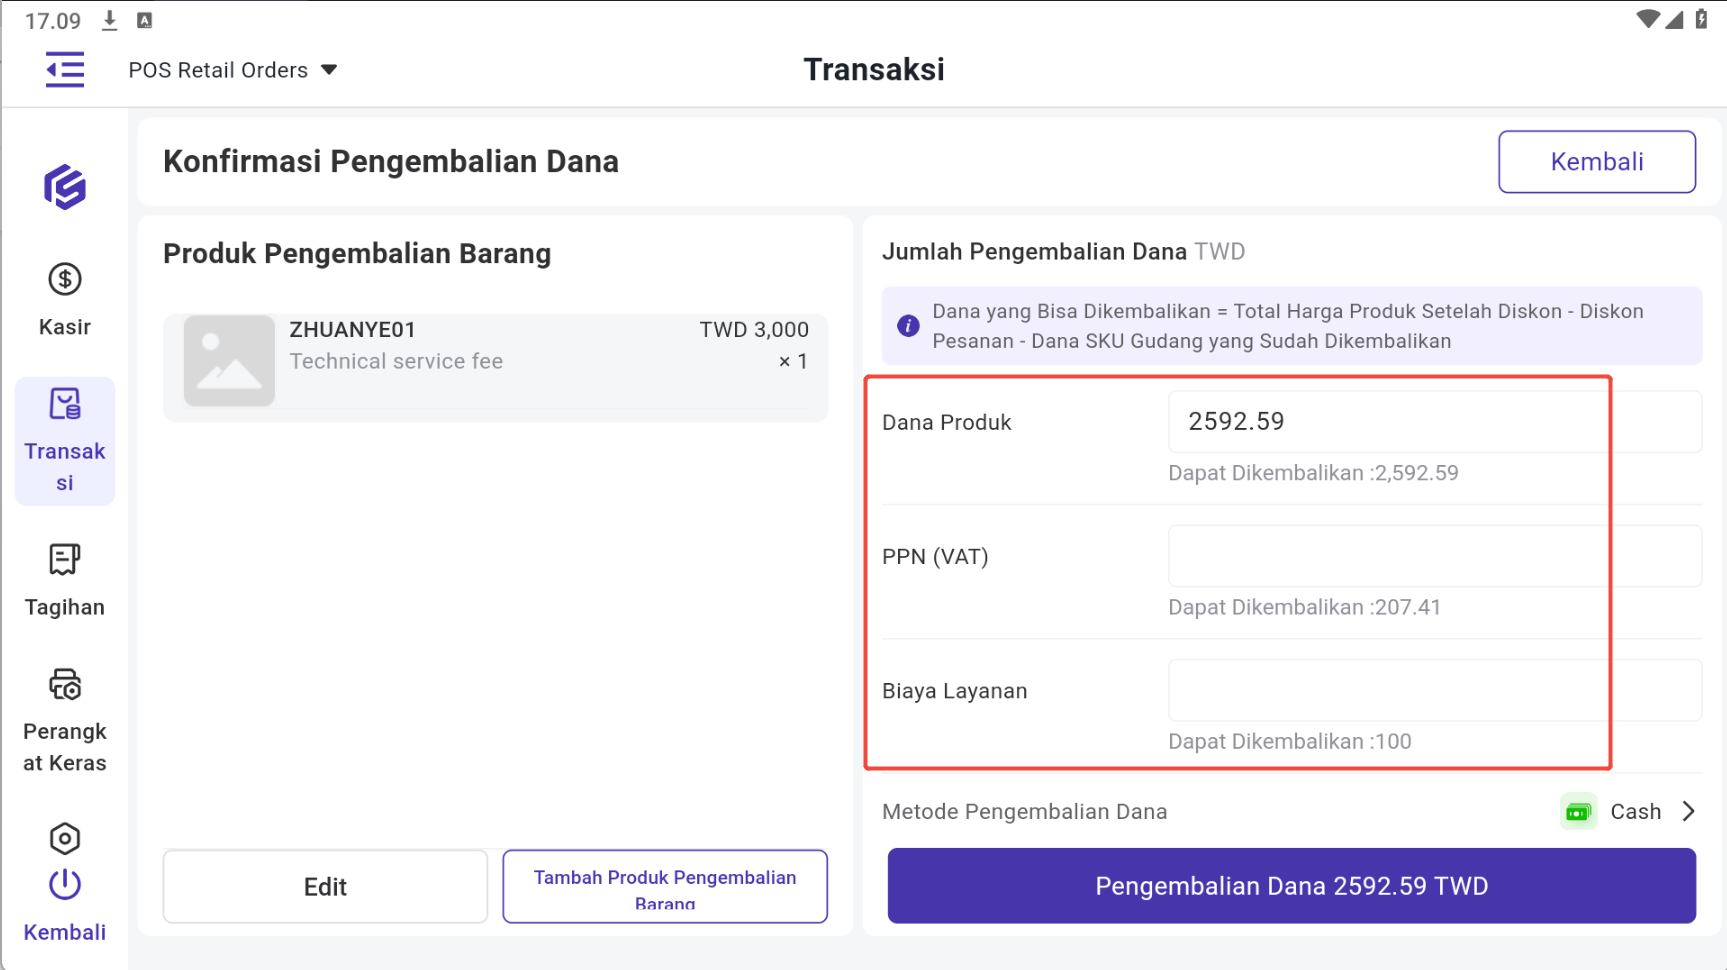Open Tagihan receipt icon

pyautogui.click(x=65, y=560)
